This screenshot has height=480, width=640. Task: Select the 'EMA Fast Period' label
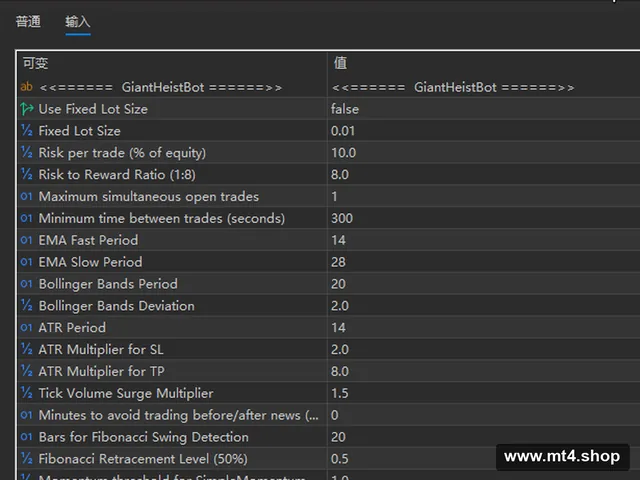pyautogui.click(x=88, y=240)
